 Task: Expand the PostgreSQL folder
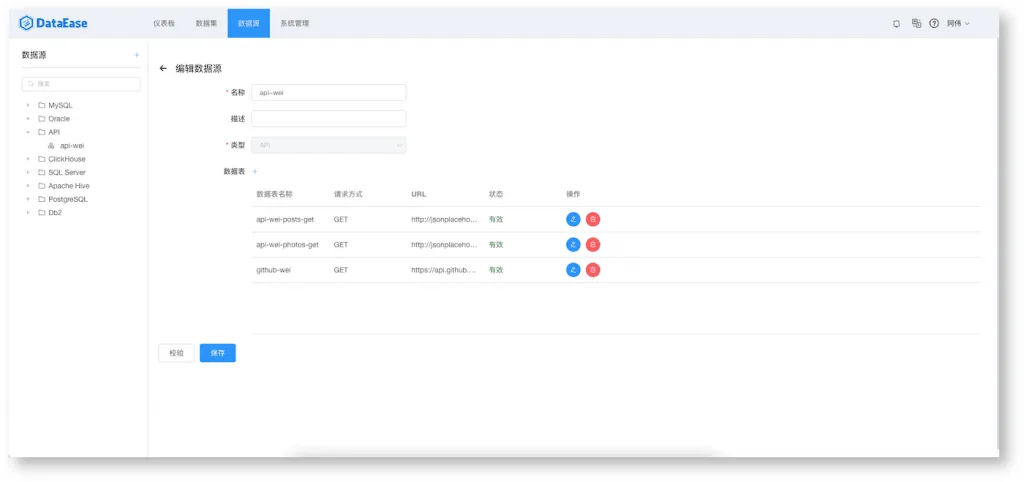[28, 199]
